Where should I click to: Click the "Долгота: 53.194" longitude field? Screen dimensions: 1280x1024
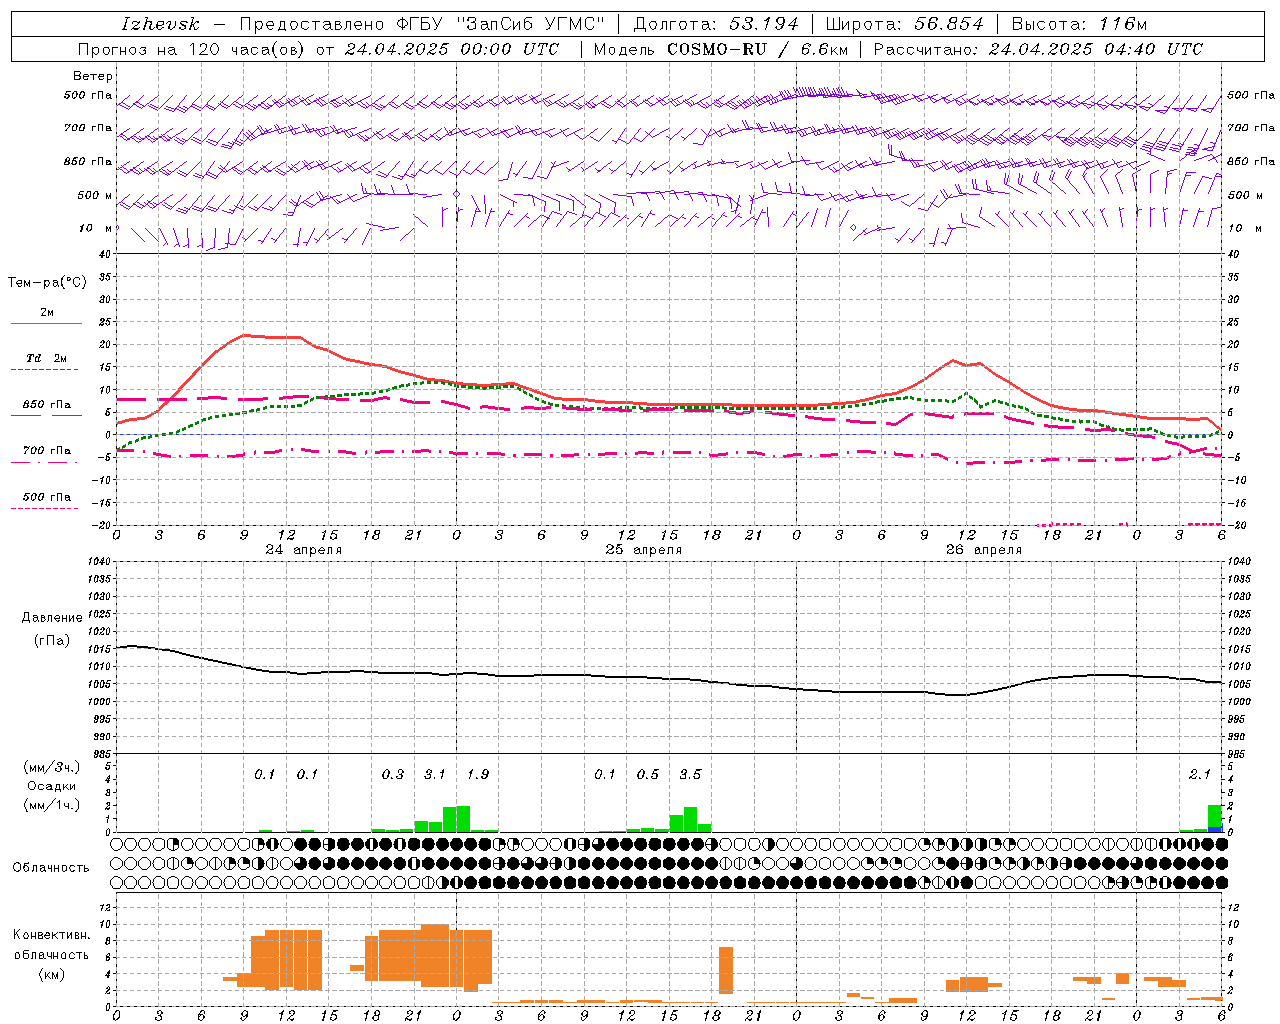click(x=716, y=24)
